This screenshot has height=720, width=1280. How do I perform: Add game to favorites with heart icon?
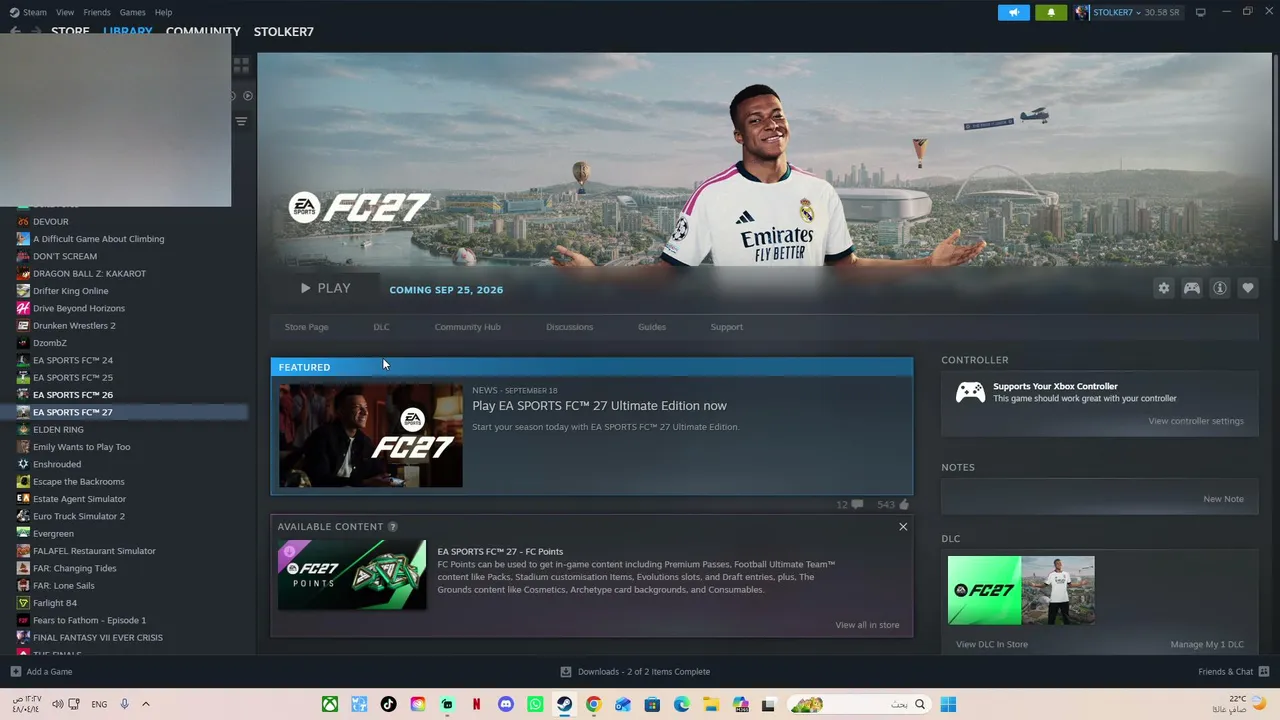click(1248, 288)
